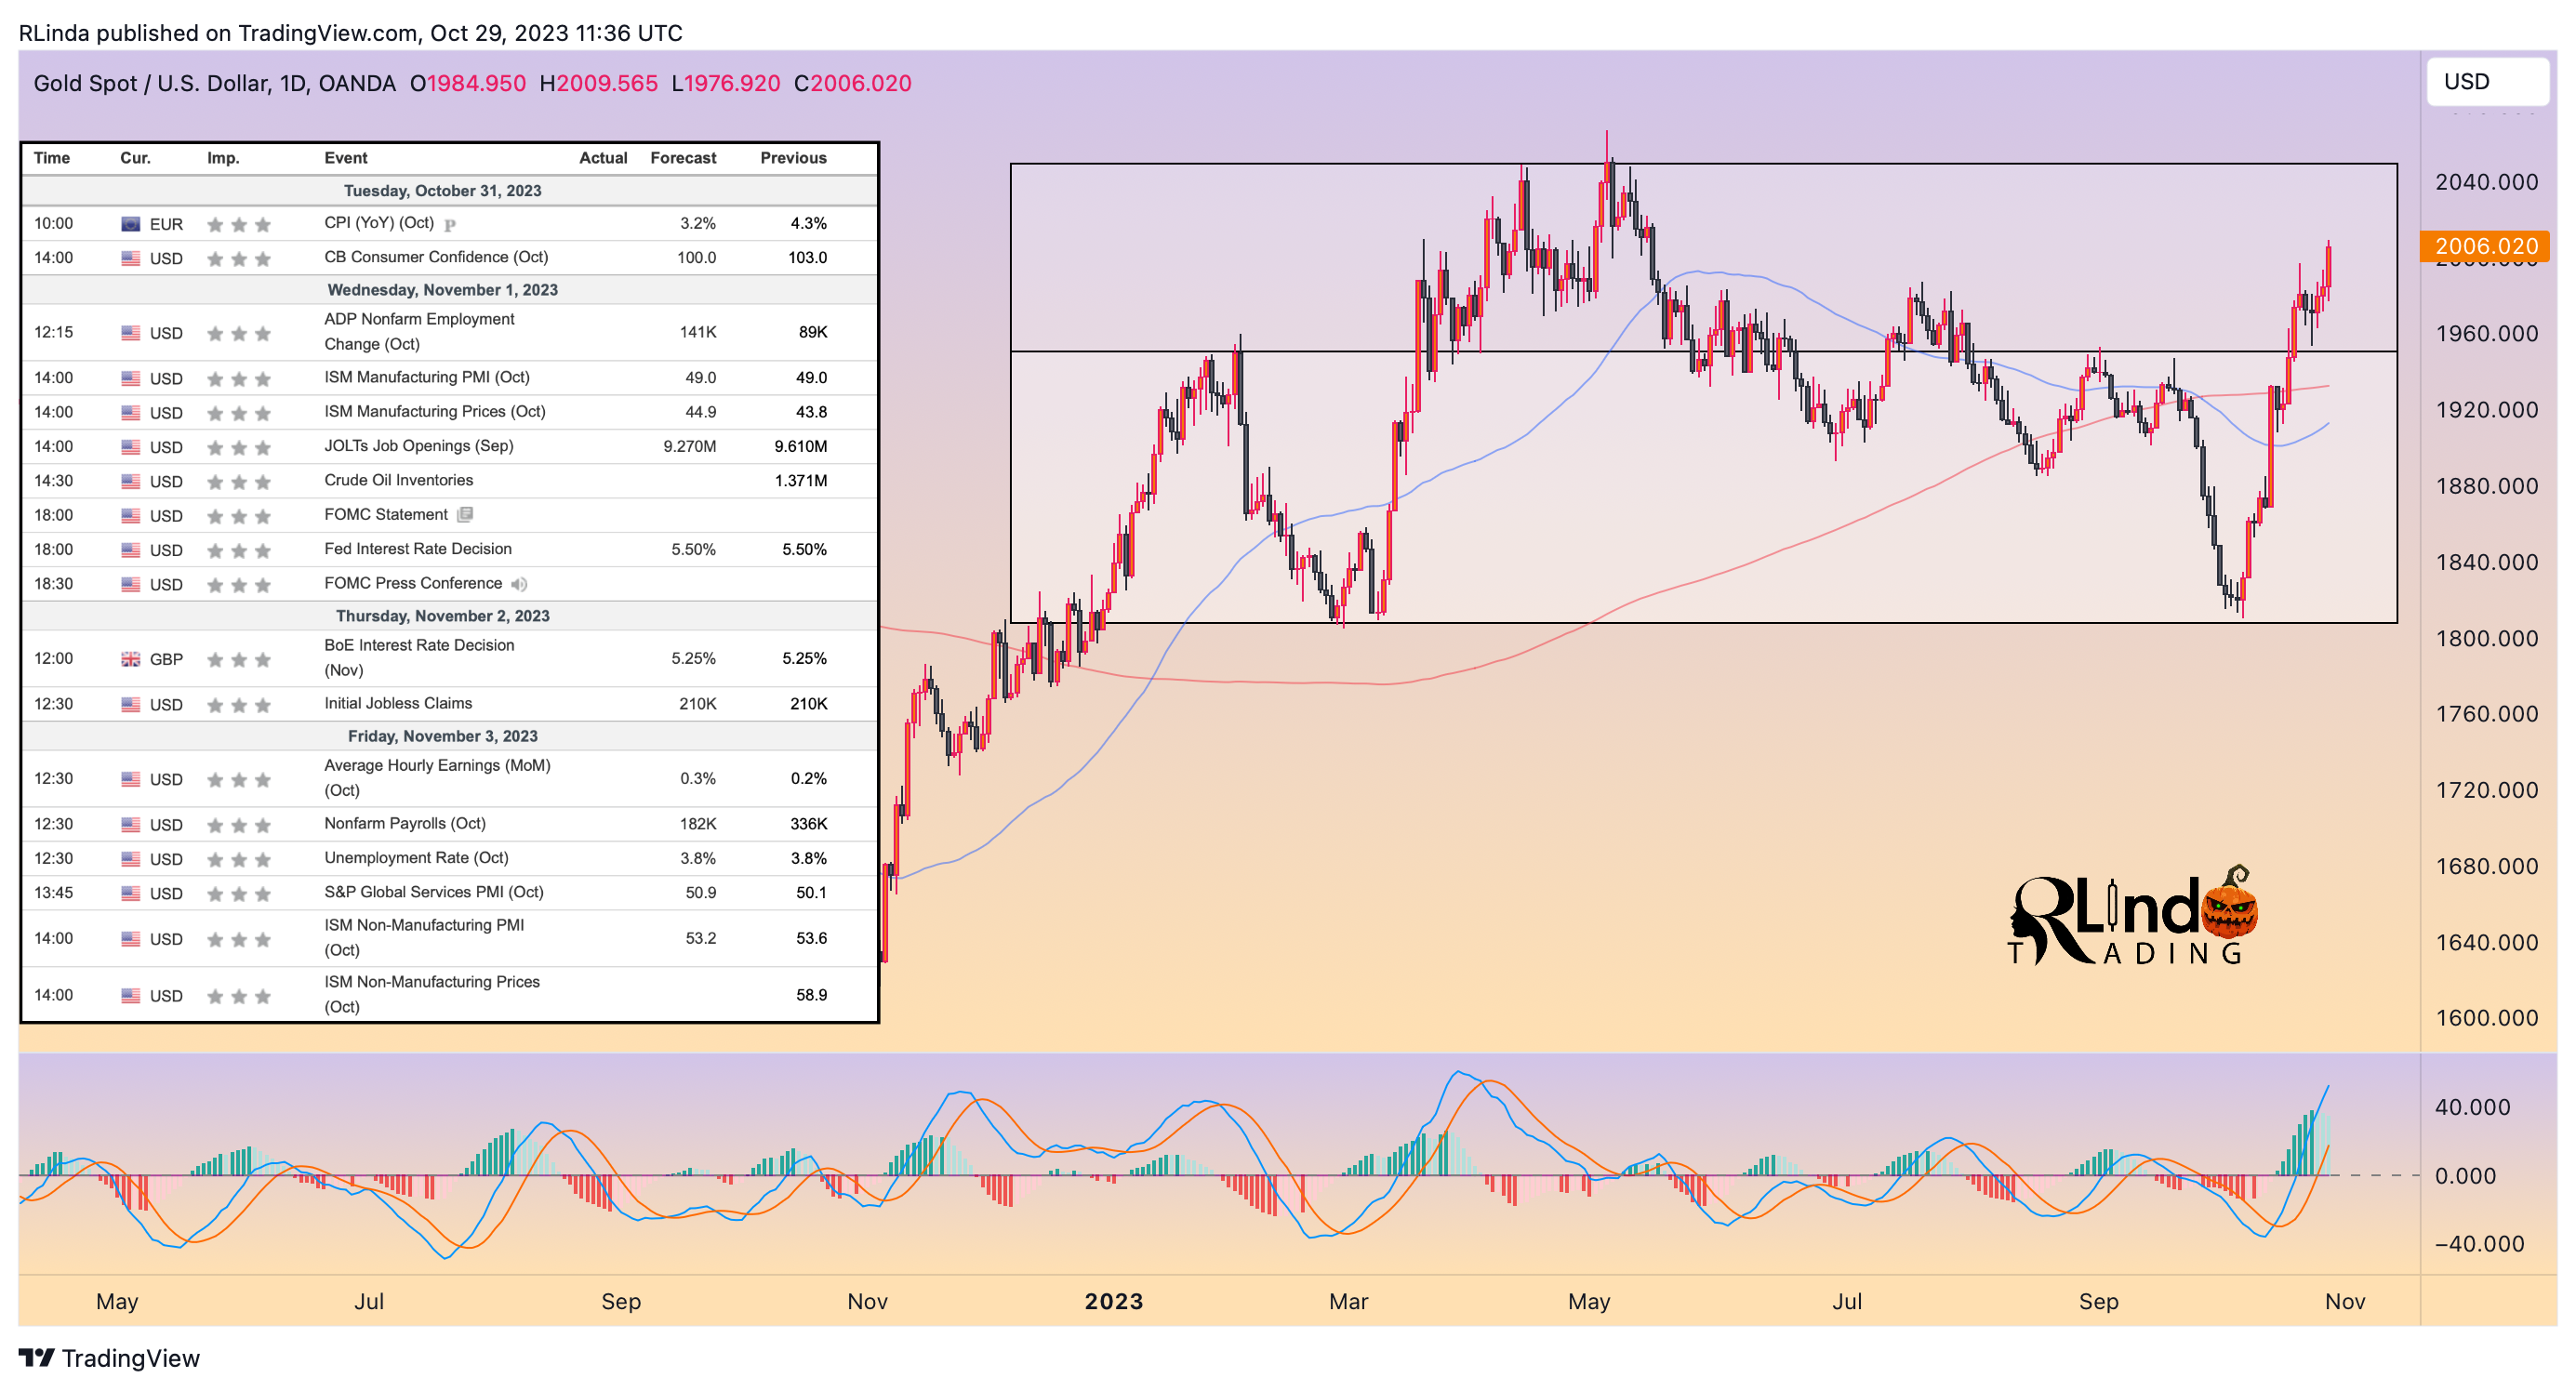Click the Wednesday, November 1, 2023 date header
The height and width of the screenshot is (1391, 2576).
coord(443,290)
